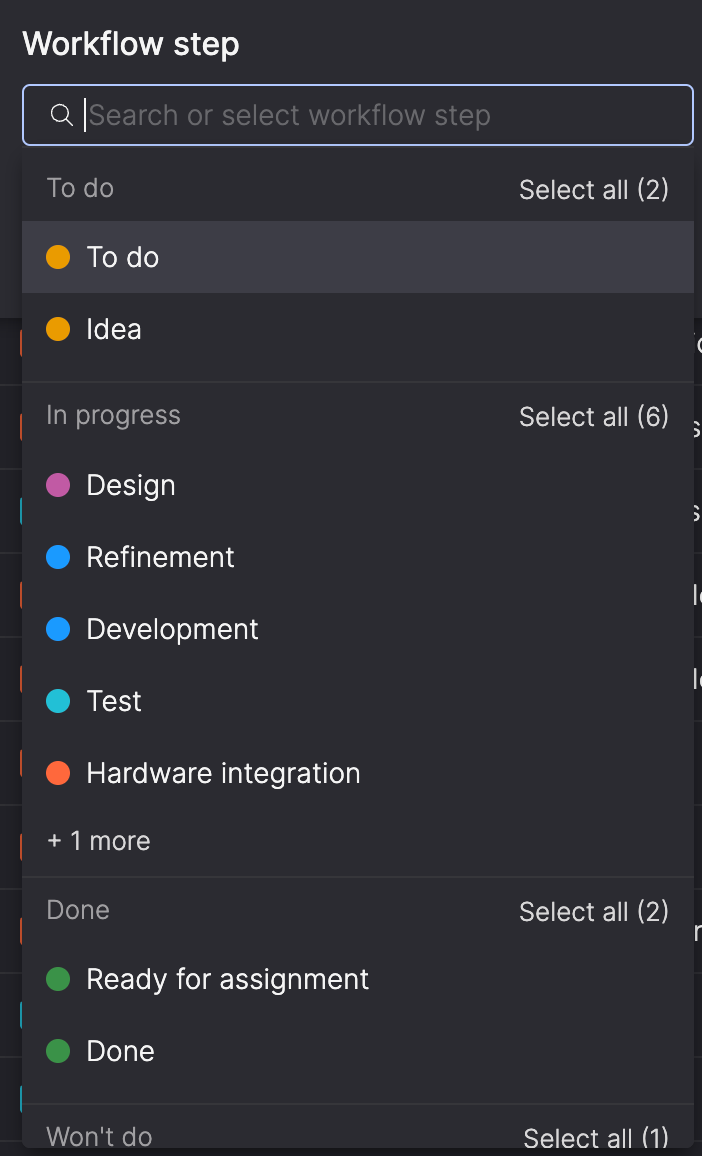Pick the Idea workflow step
Image resolution: width=702 pixels, height=1156 pixels.
pyautogui.click(x=114, y=329)
